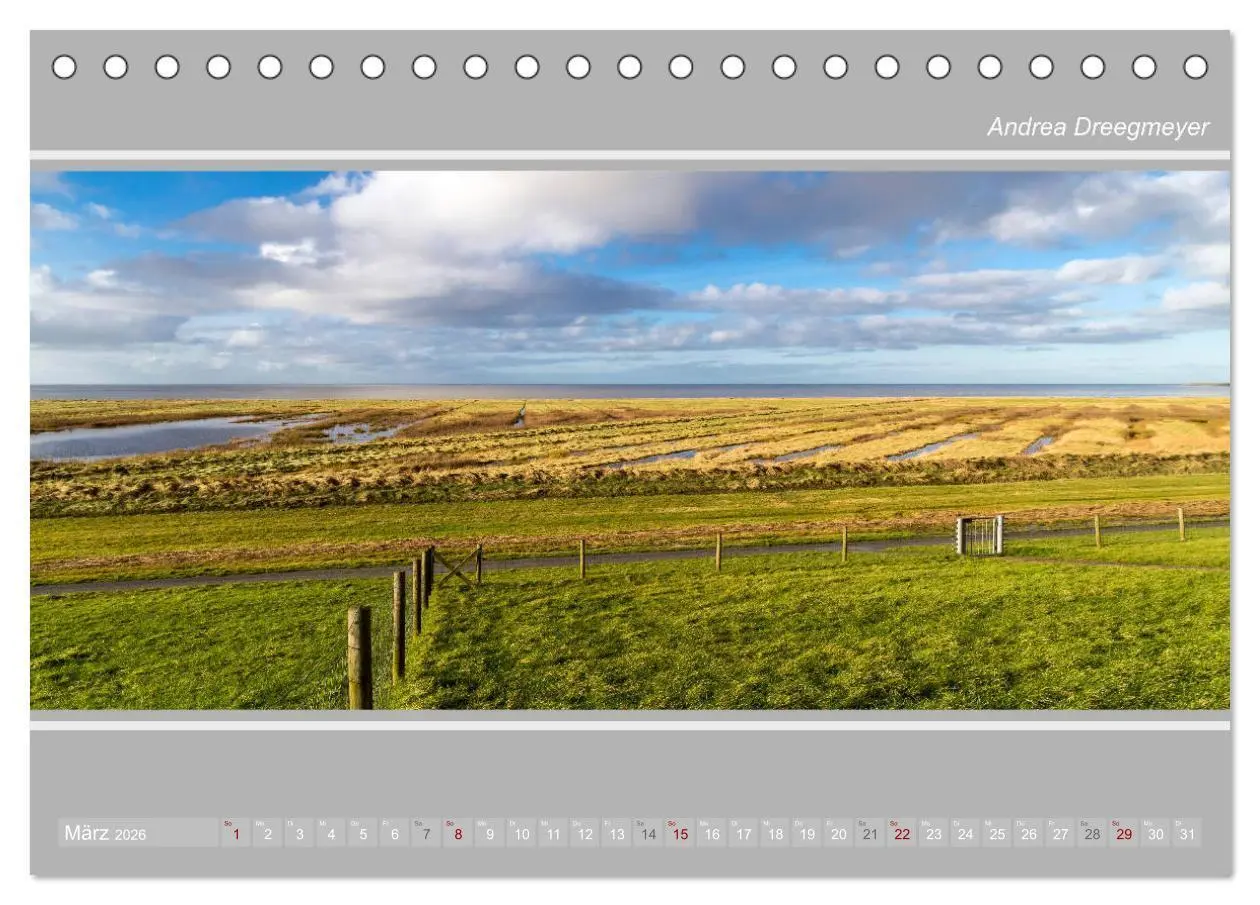This screenshot has width=1260, height=905.
Task: Pick day 6 in the calendar row
Action: tap(395, 833)
